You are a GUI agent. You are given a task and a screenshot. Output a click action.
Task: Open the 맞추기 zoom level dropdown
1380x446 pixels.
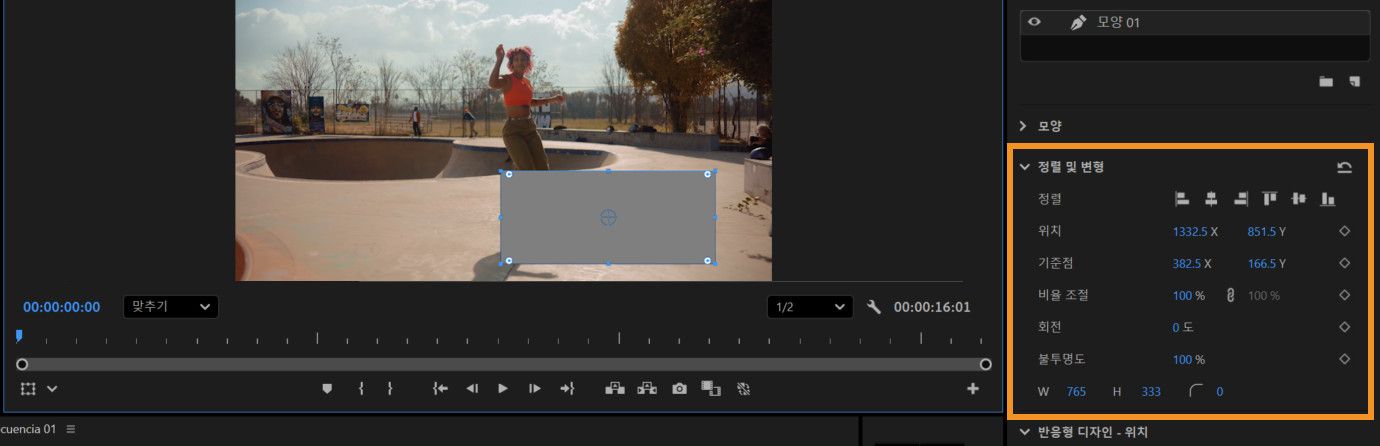(171, 307)
